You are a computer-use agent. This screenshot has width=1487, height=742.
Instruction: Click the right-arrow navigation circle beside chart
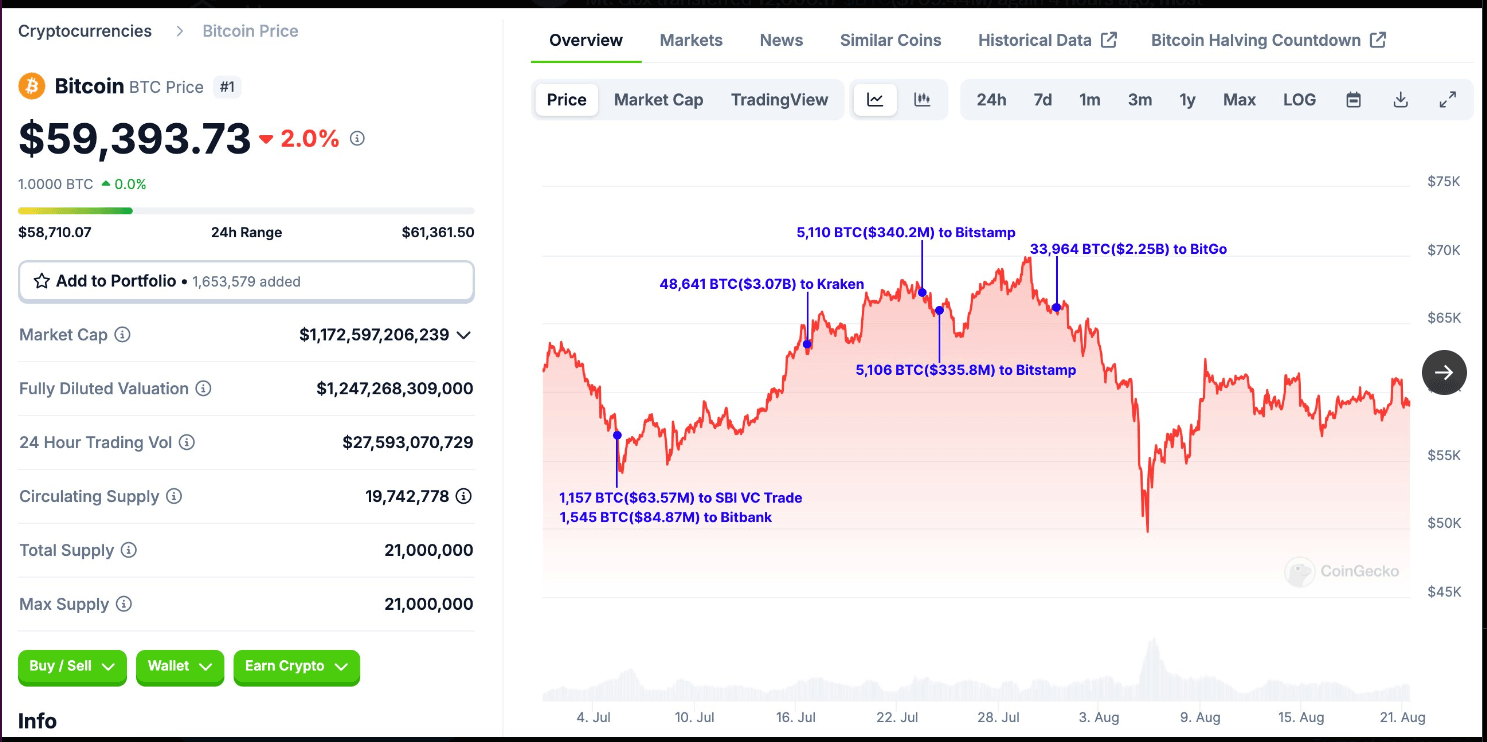coord(1444,372)
